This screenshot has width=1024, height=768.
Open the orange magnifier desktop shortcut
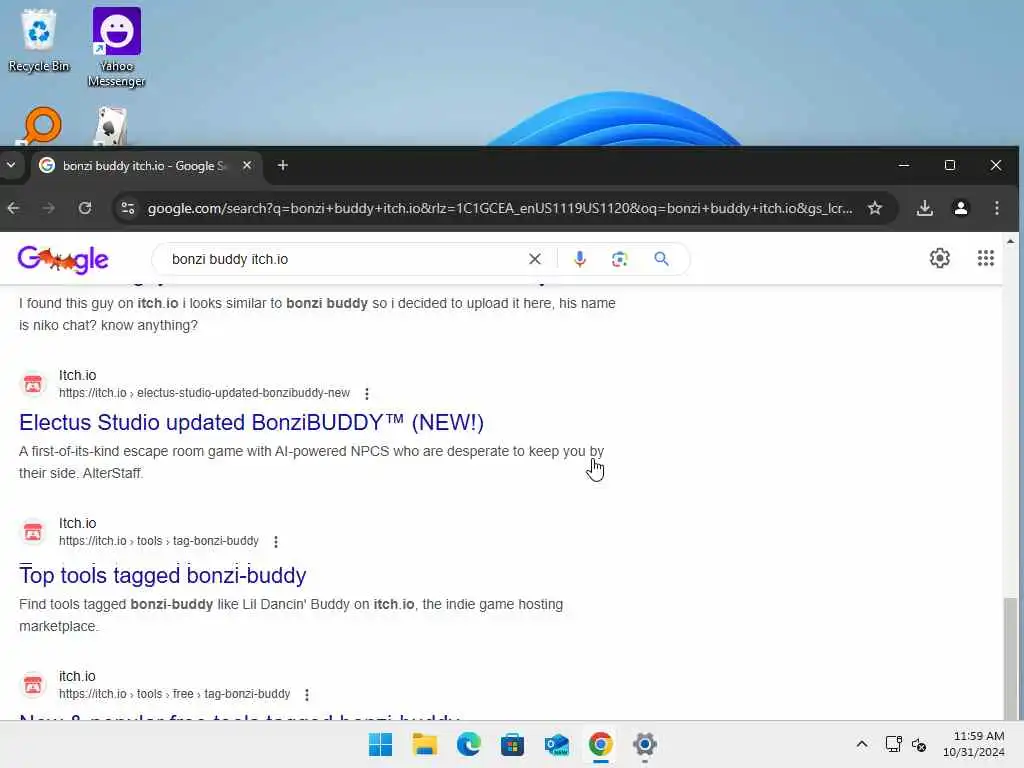click(x=41, y=125)
